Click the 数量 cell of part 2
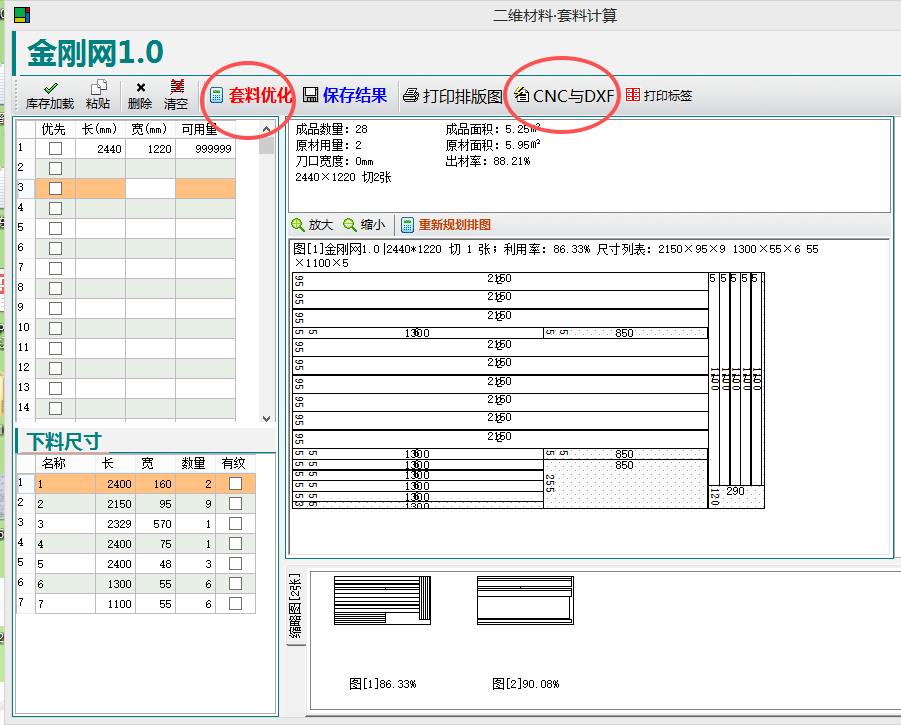 (x=195, y=504)
